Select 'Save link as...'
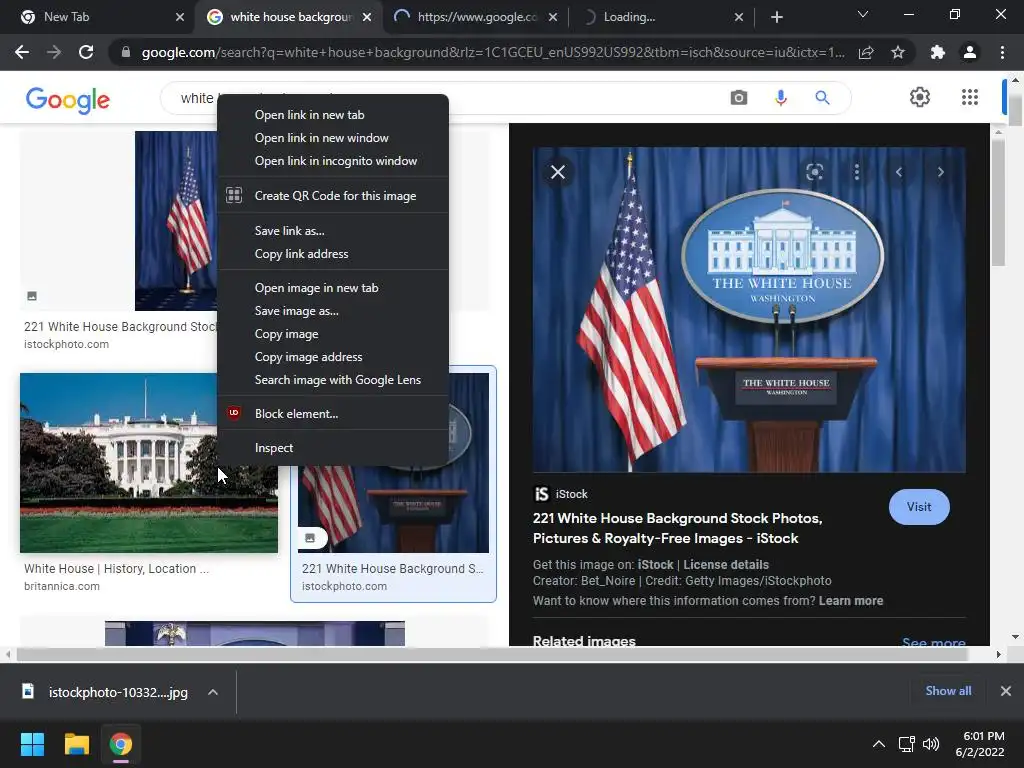This screenshot has height=768, width=1024. (332, 231)
